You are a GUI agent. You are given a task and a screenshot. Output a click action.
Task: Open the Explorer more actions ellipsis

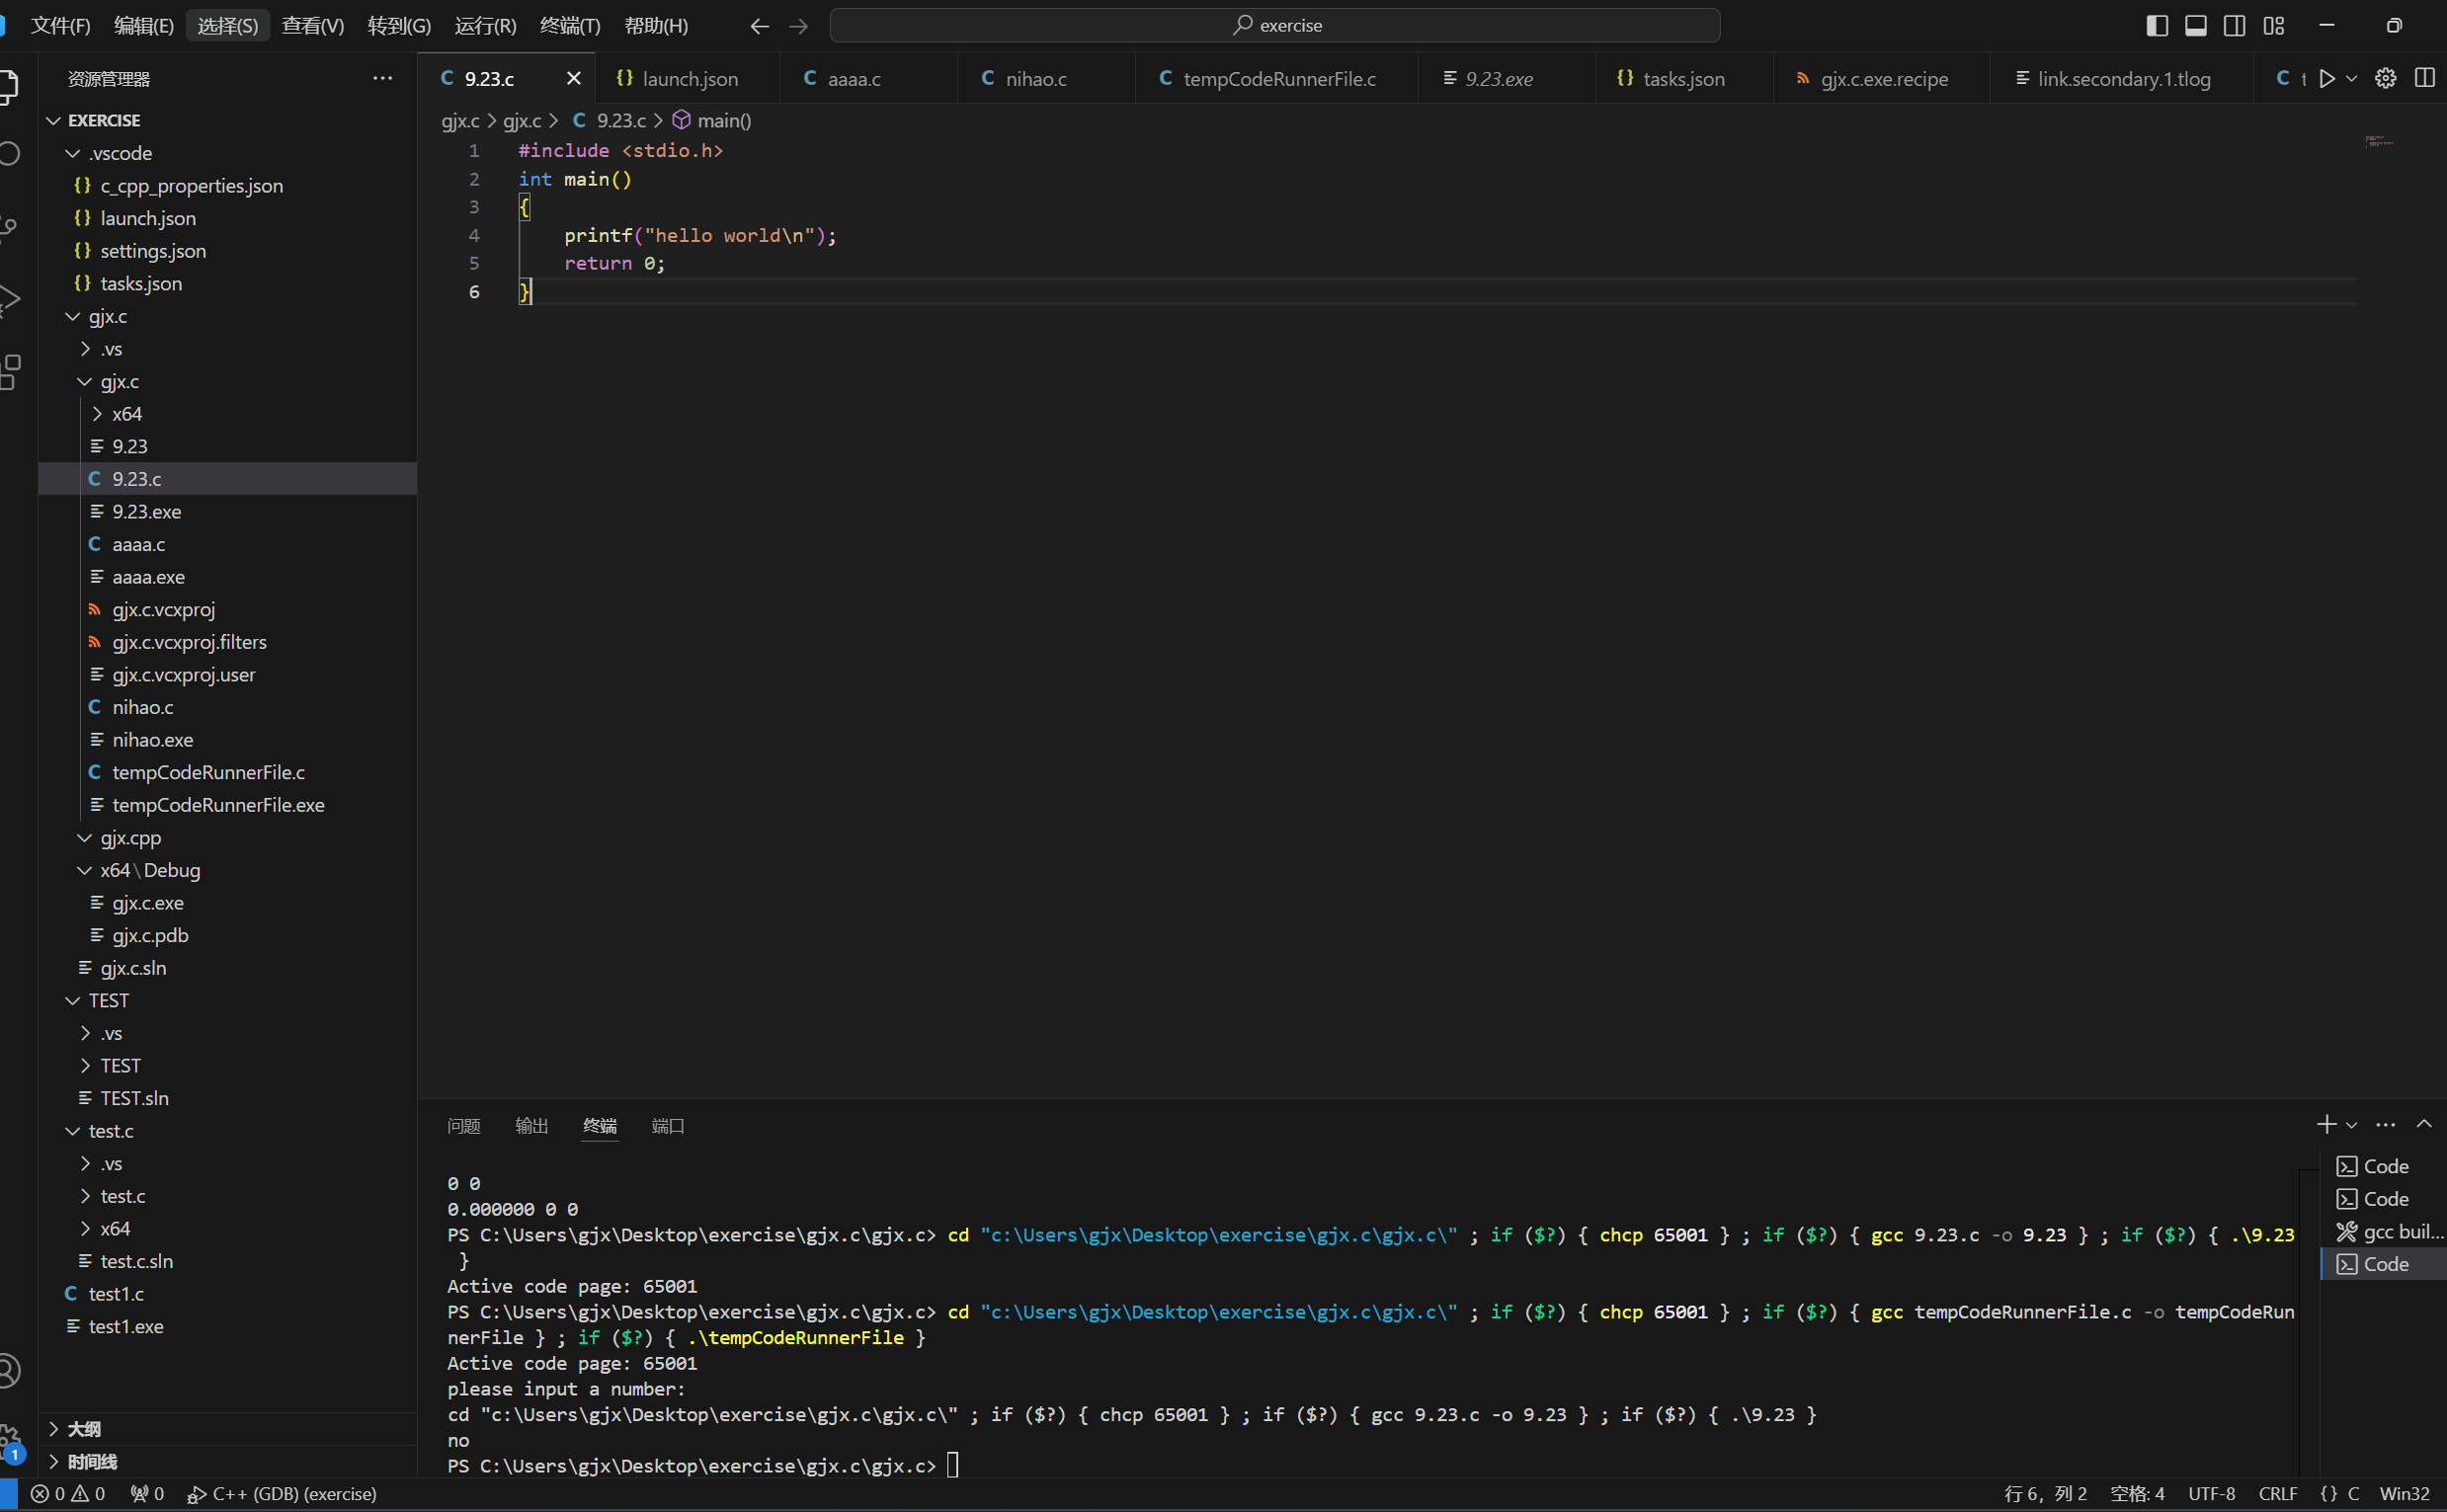pos(382,78)
